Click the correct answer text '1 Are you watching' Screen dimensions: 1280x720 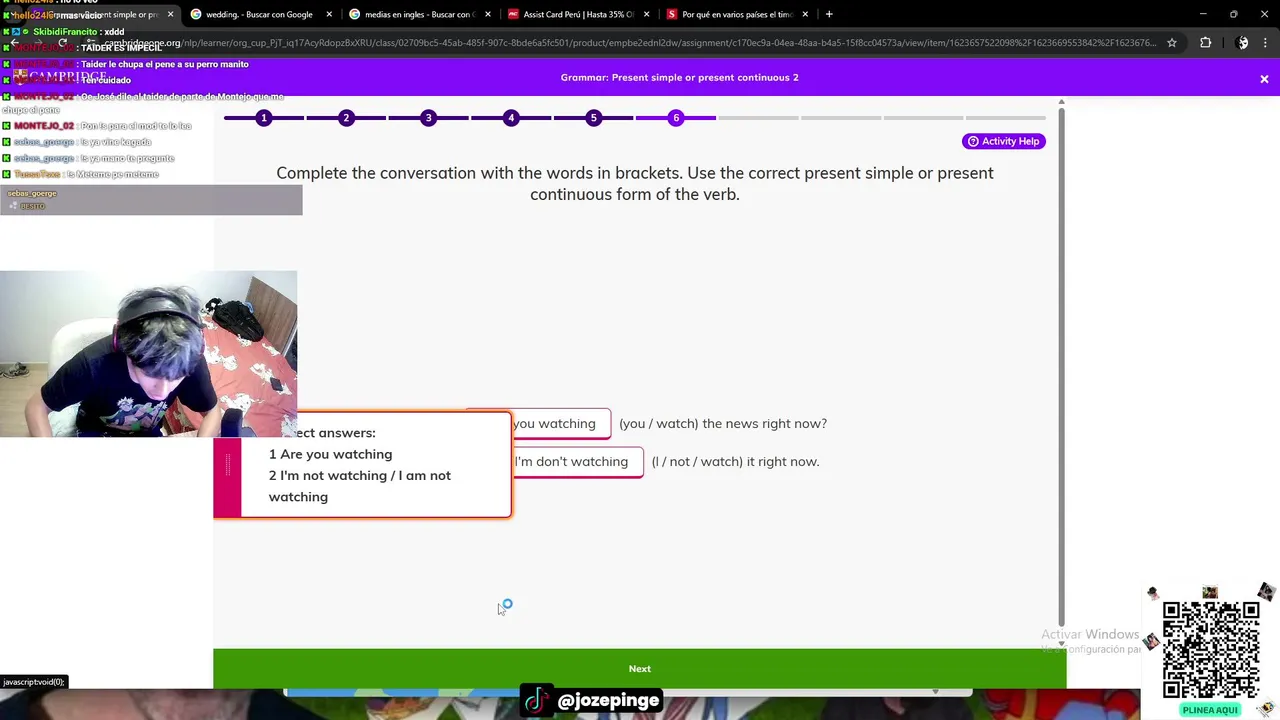tap(330, 454)
